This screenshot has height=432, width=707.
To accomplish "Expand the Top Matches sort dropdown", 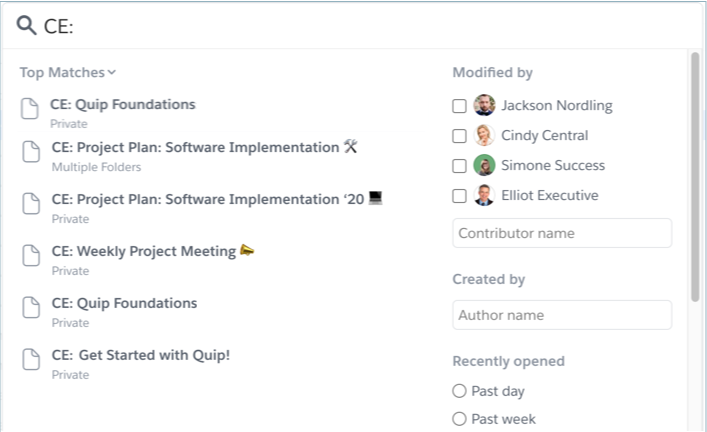I will click(x=68, y=73).
